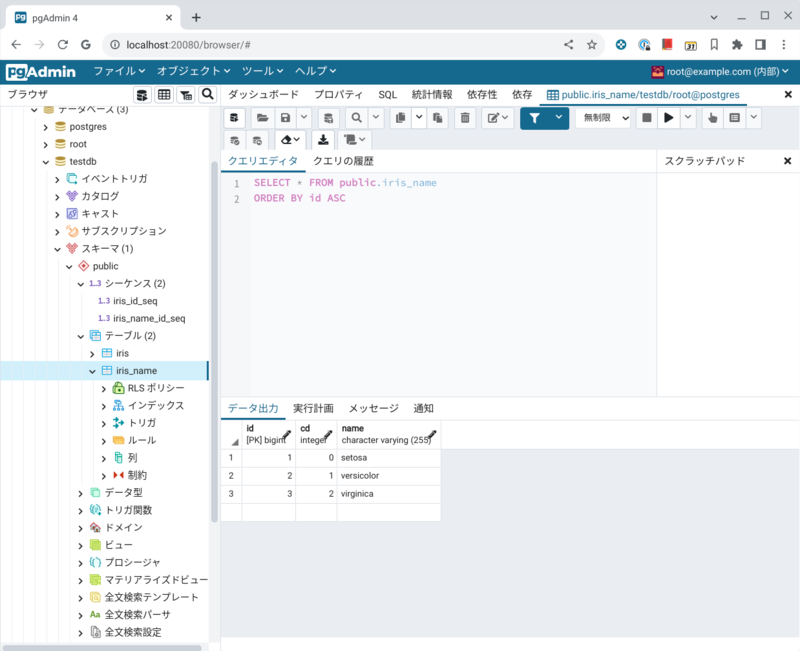Screen dimensions: 800x651
Task: Open the row limit 無制限 dropdown
Action: click(x=603, y=118)
